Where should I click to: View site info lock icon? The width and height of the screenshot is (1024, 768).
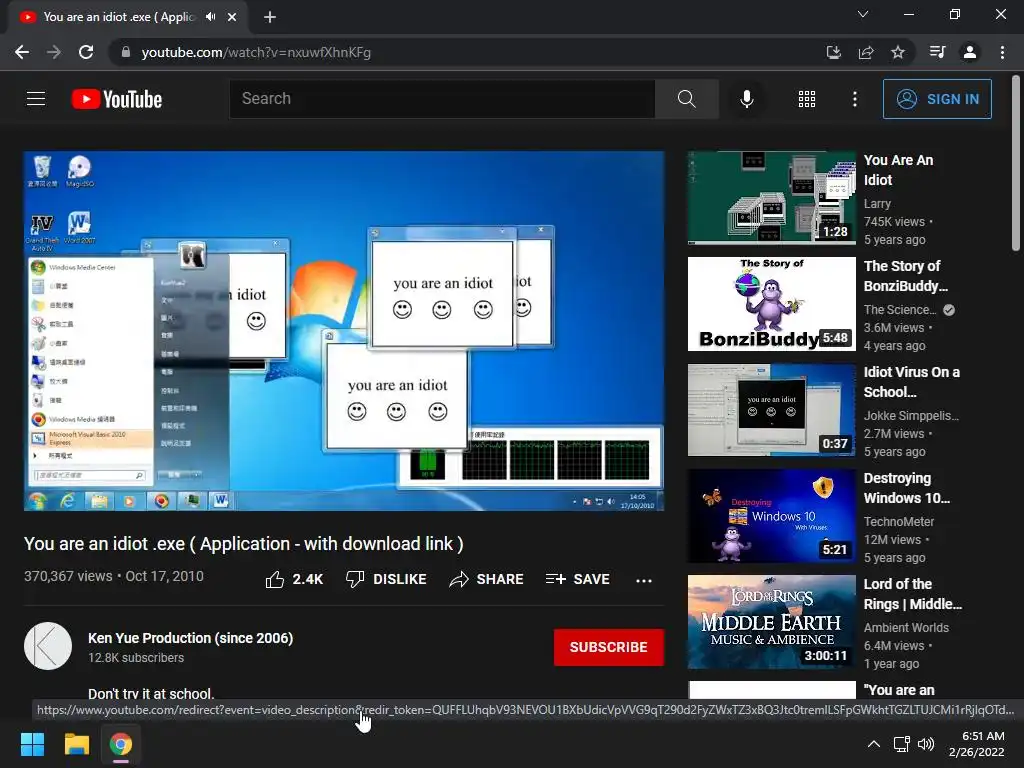(126, 52)
